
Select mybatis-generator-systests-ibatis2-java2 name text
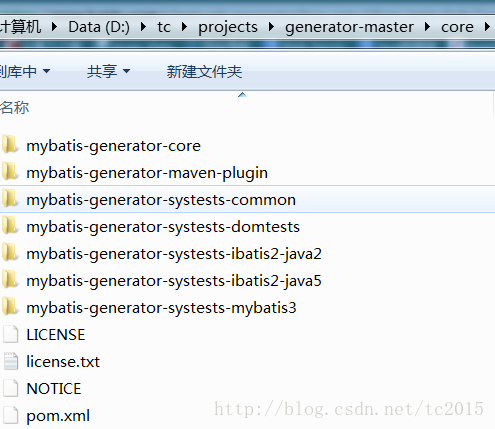[174, 254]
